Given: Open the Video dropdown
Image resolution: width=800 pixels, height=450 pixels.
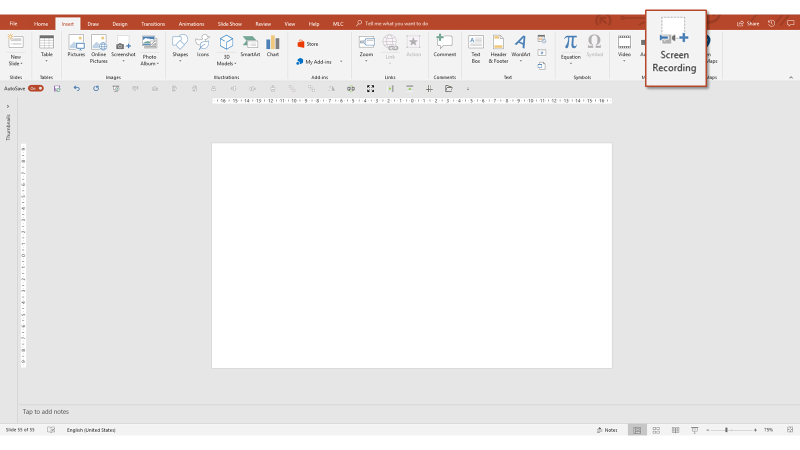Looking at the screenshot, I should click(624, 61).
